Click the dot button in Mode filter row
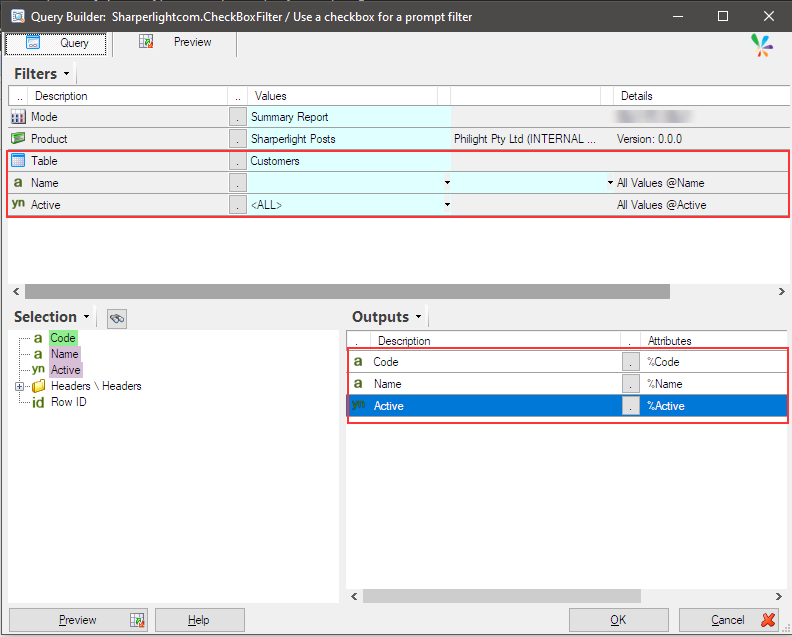This screenshot has height=637, width=792. click(x=237, y=117)
